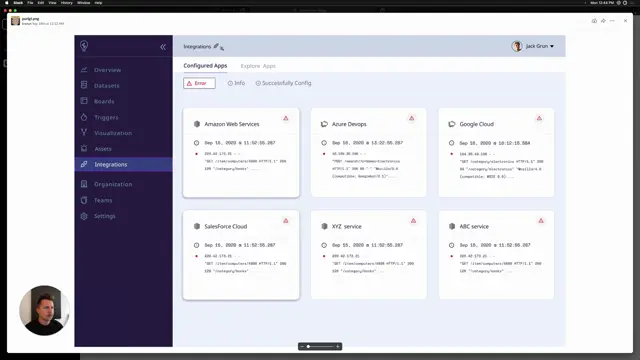Open the Help menu in the menu bar
This screenshot has width=640, height=360.
pos(98,3)
